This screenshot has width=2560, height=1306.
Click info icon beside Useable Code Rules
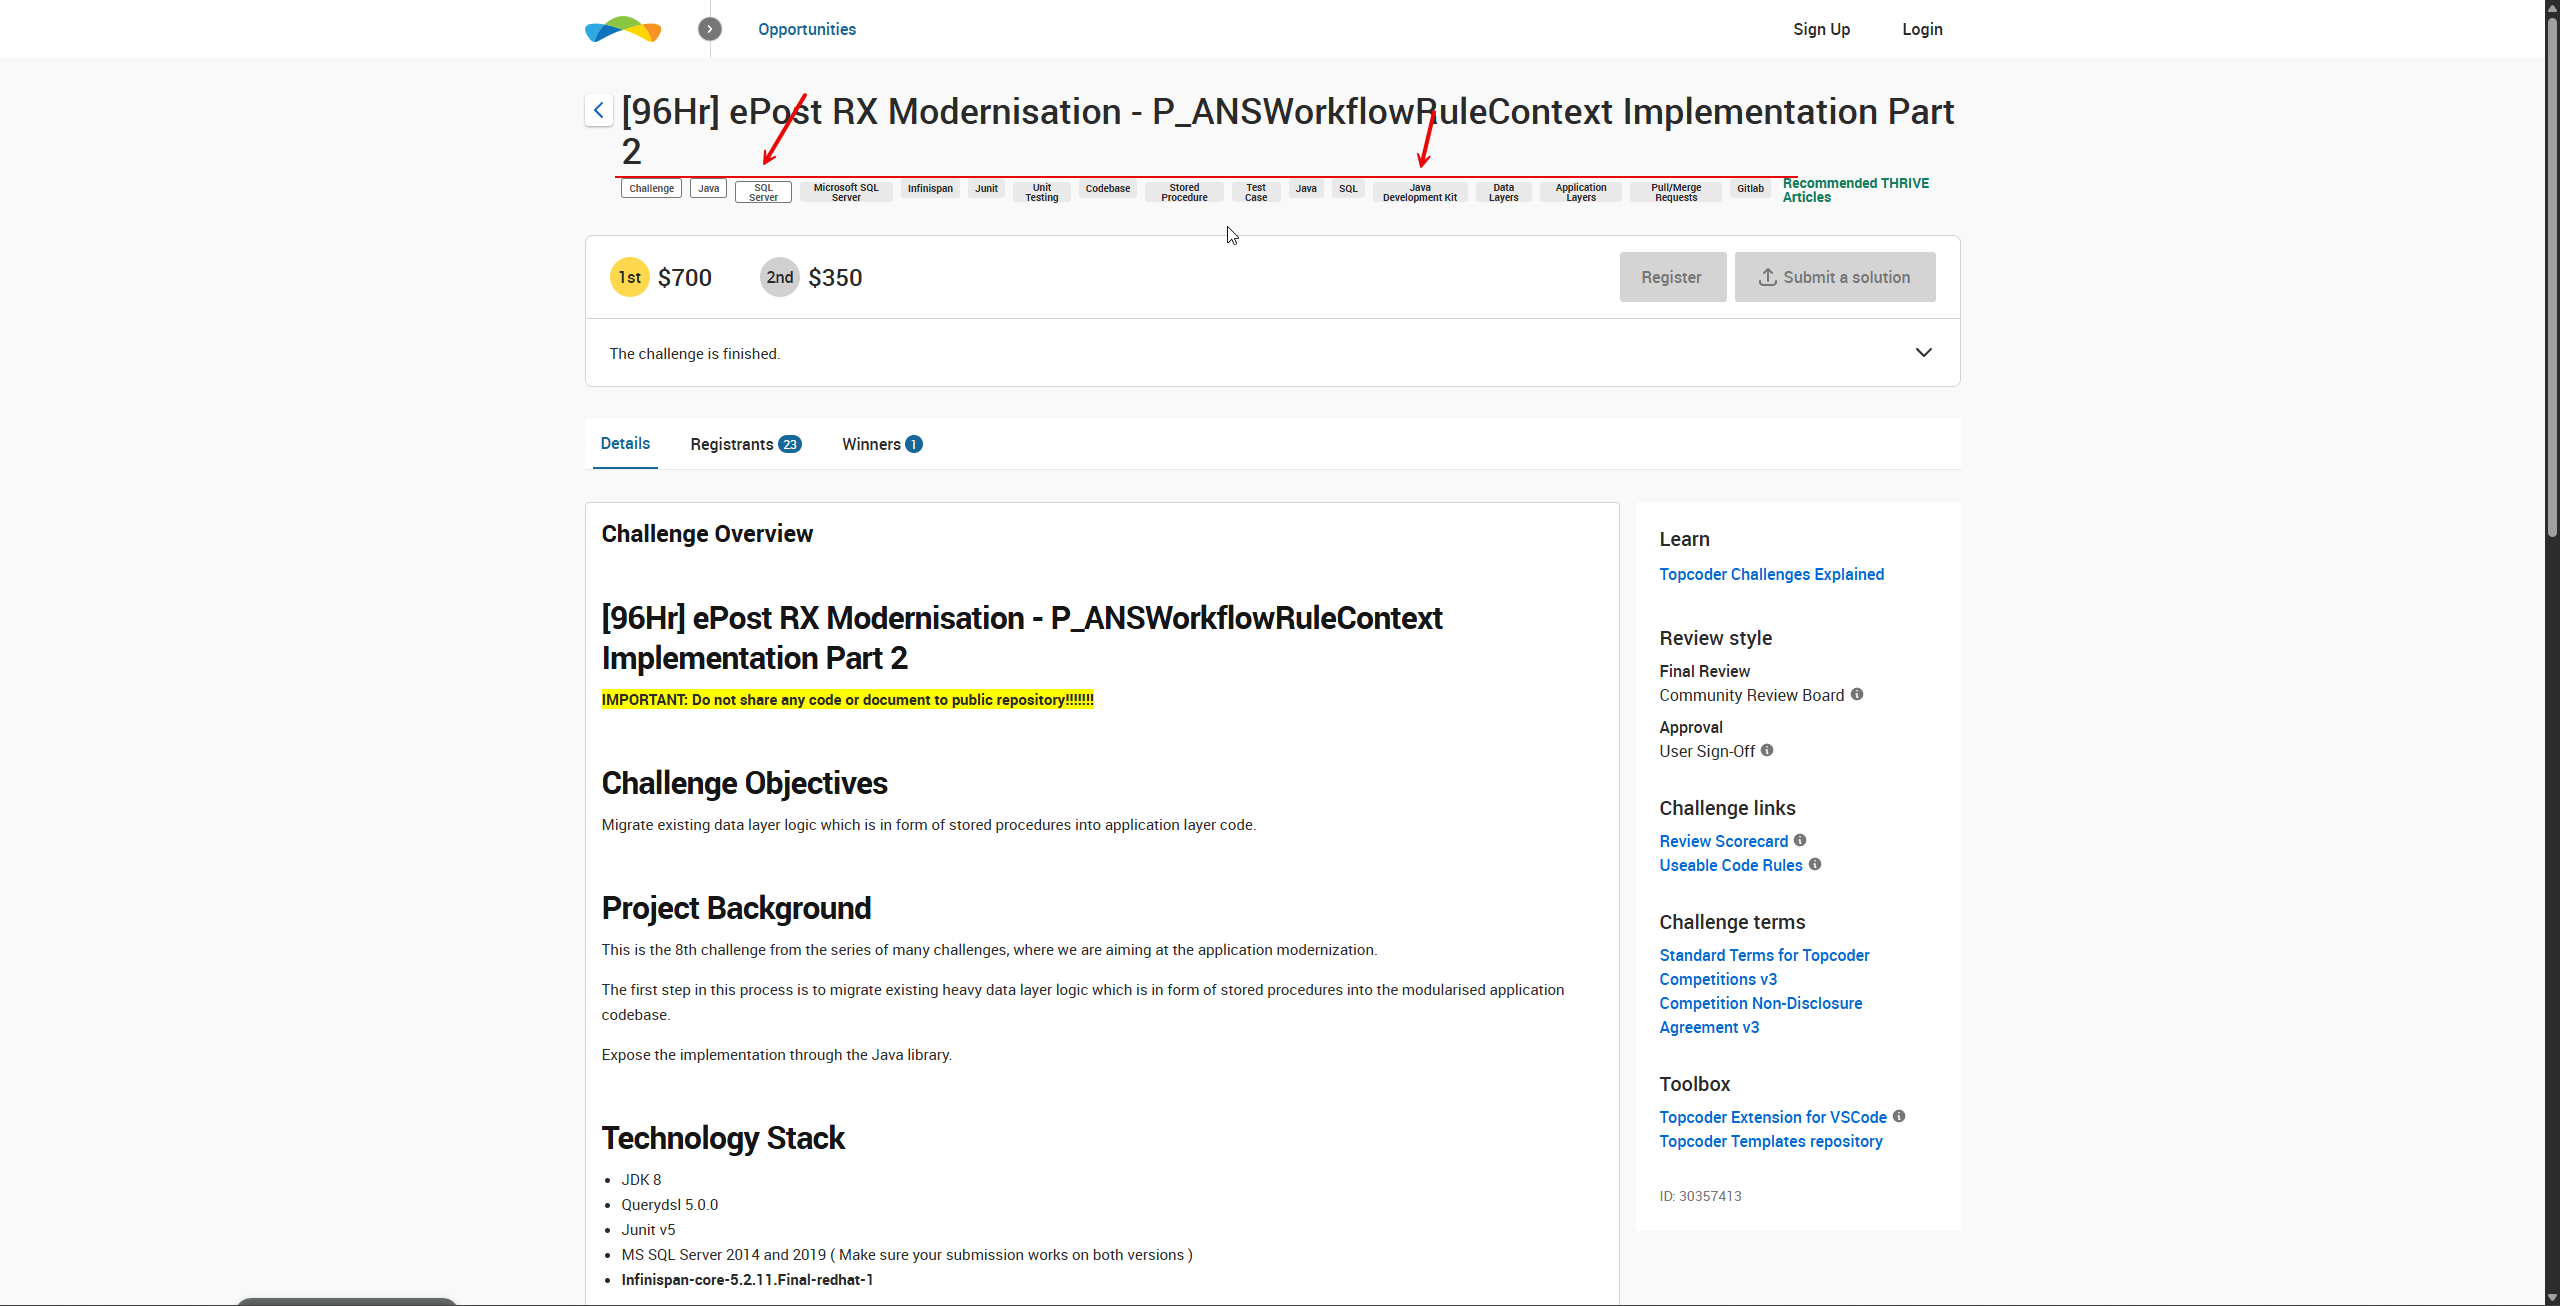(x=1815, y=864)
